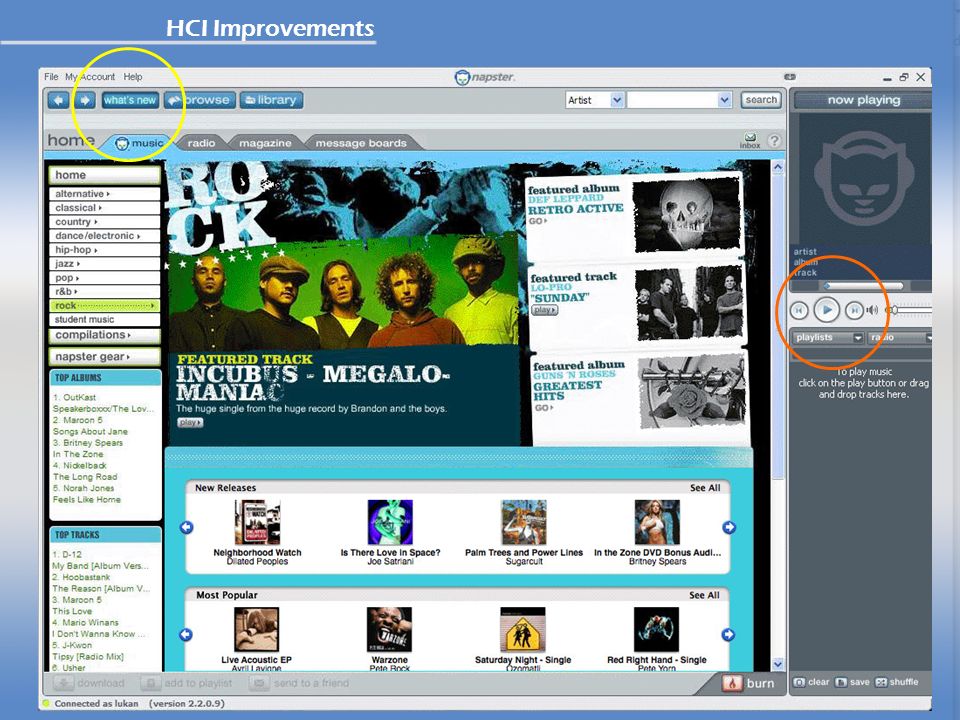Image resolution: width=960 pixels, height=720 pixels.
Task: Expand the alternative genre submenu
Action: (104, 193)
